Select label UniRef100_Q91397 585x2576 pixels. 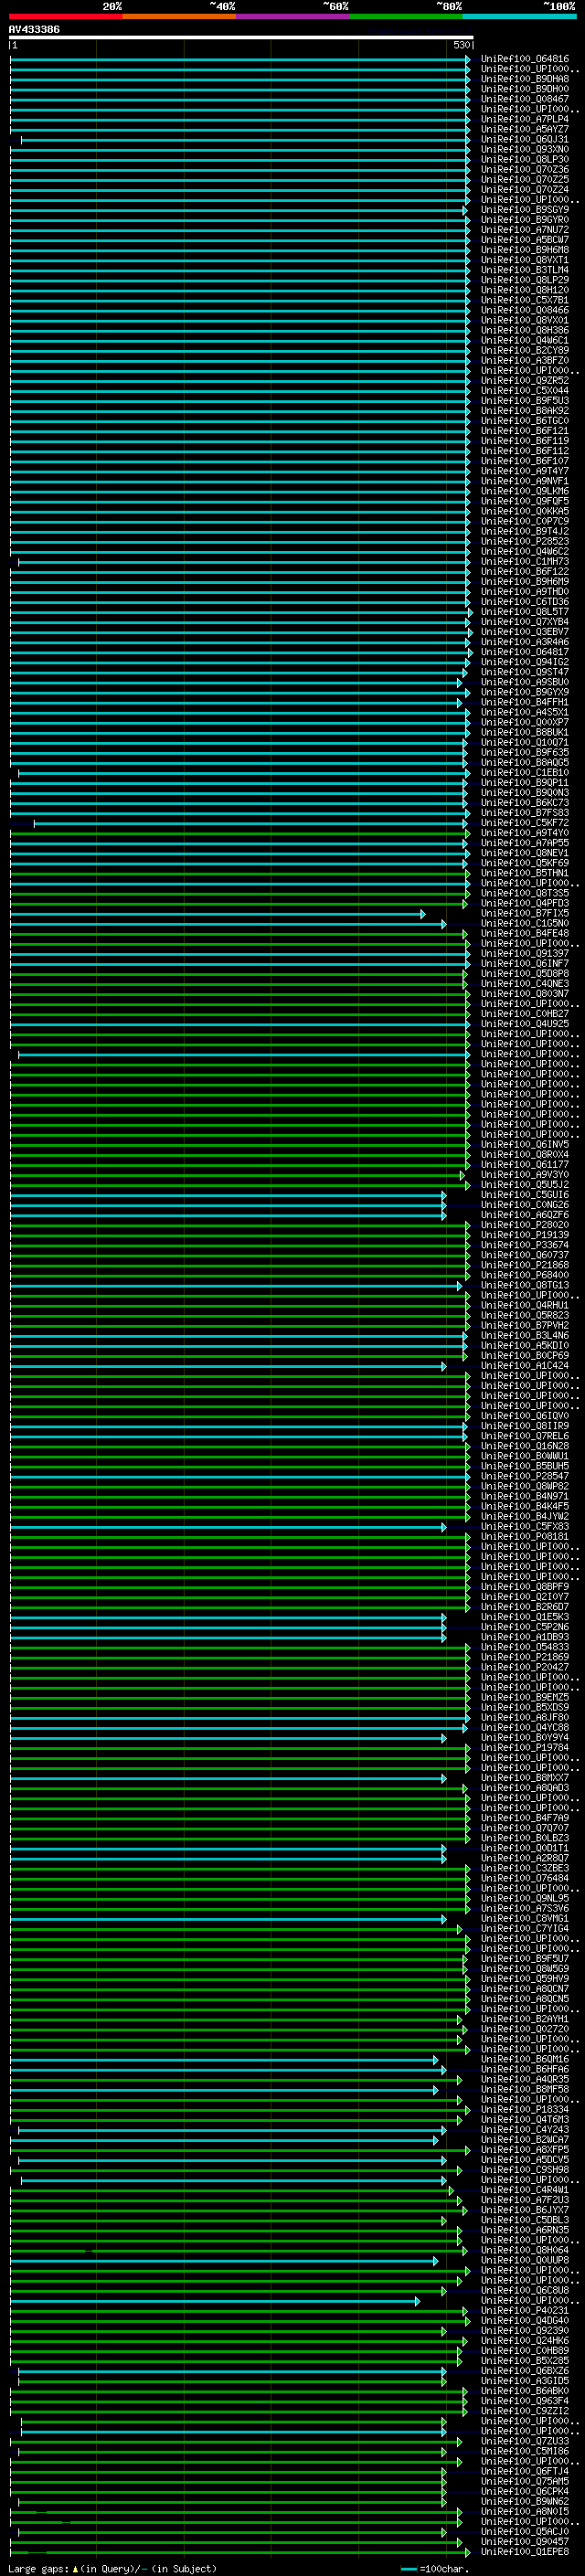525,953
